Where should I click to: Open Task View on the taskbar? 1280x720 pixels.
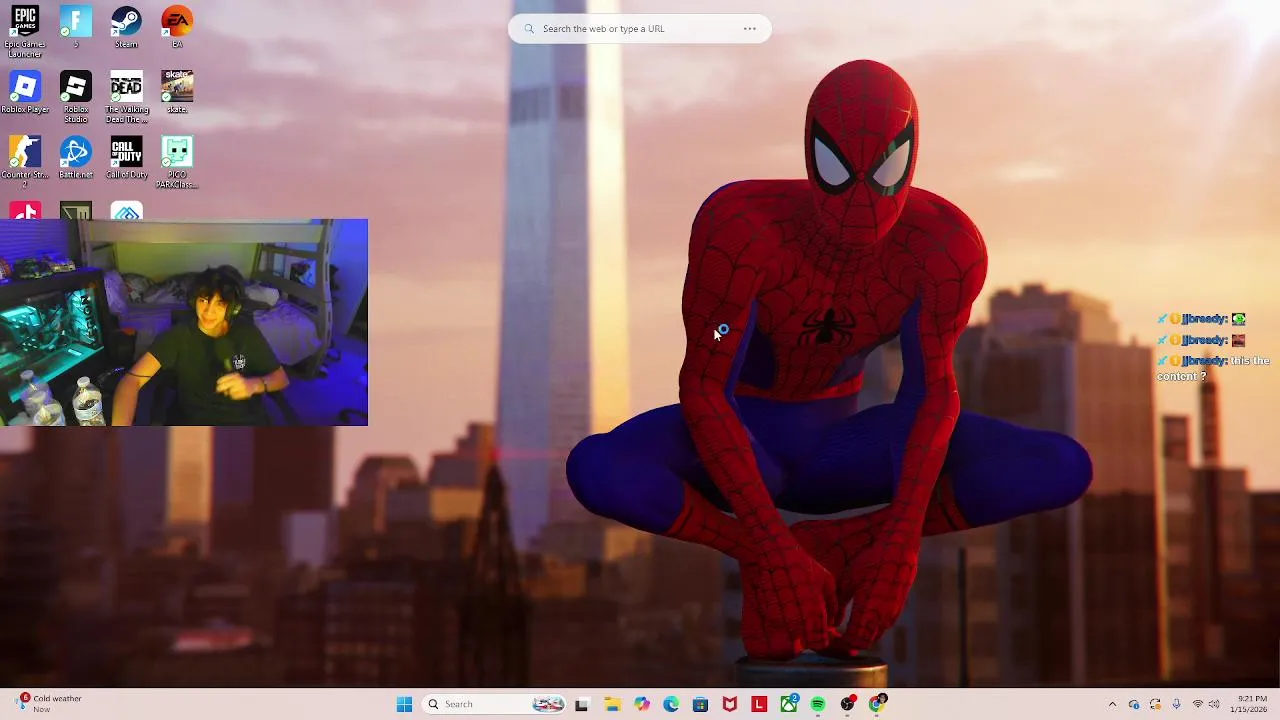pos(582,704)
